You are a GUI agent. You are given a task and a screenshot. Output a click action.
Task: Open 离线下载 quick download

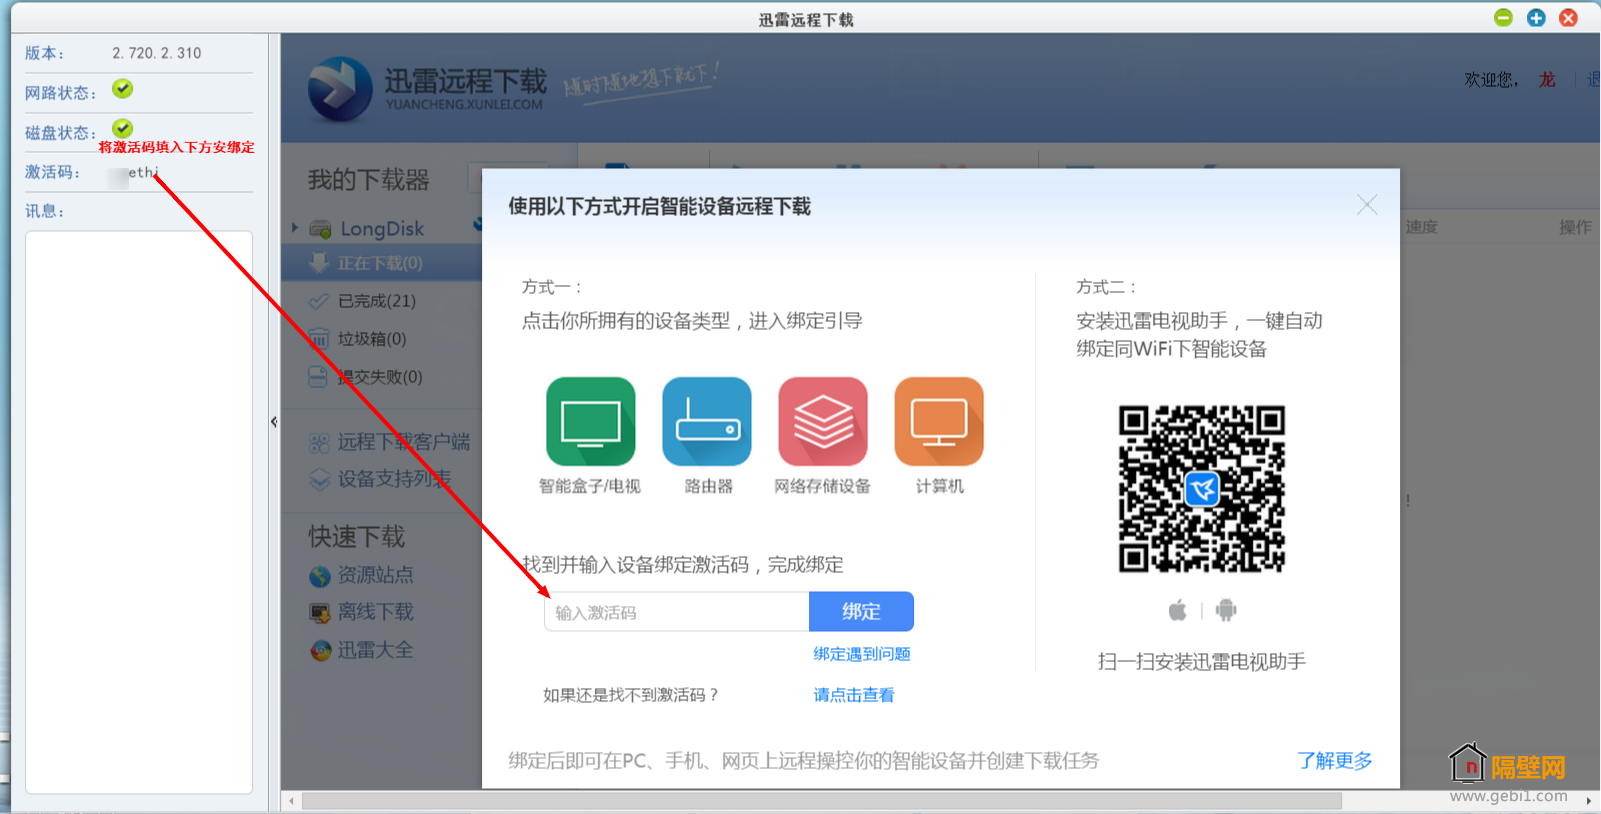(375, 612)
